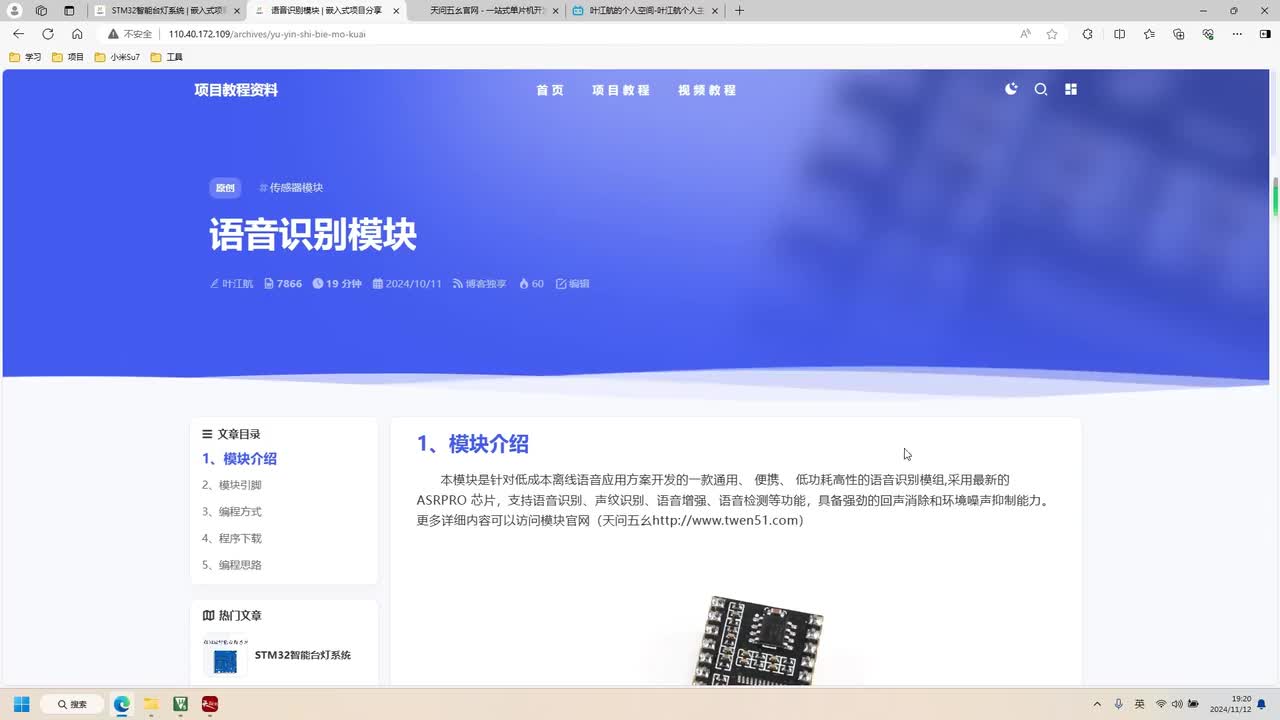This screenshot has width=1280, height=720.
Task: Click the 2024/10/11 publish date
Action: [x=407, y=284]
